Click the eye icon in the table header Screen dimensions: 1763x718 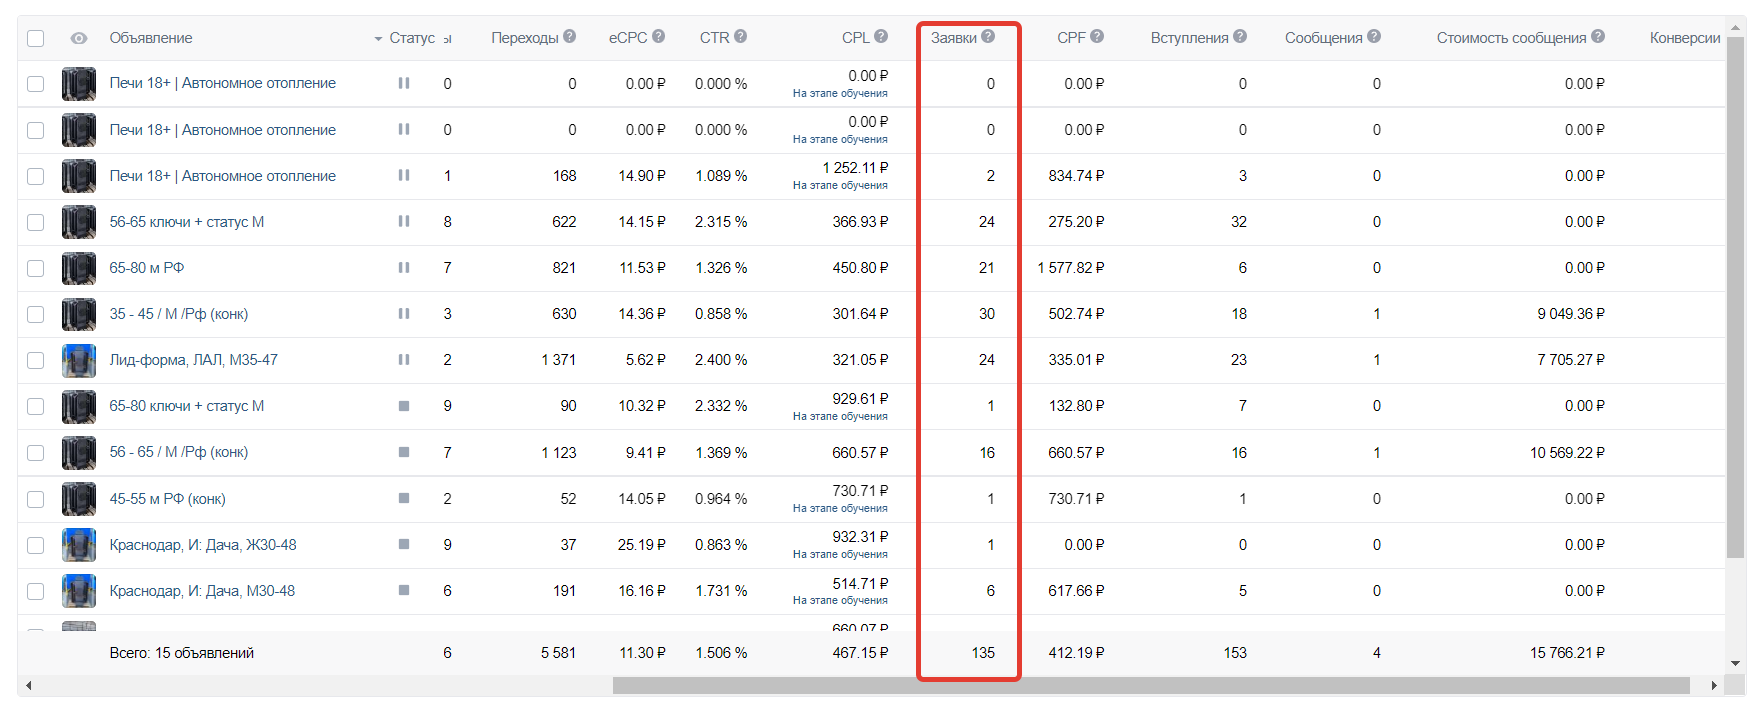[79, 38]
